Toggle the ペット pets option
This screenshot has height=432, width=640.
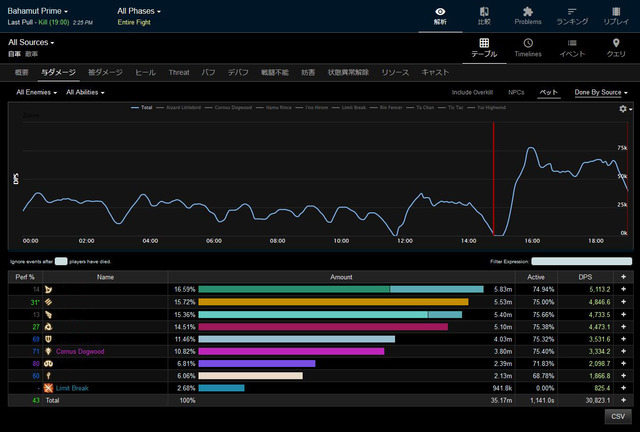pyautogui.click(x=549, y=92)
